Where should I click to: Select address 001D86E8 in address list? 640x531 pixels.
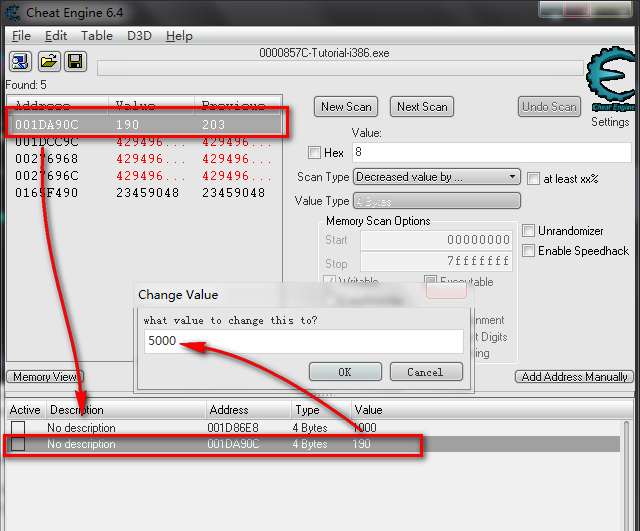click(233, 428)
